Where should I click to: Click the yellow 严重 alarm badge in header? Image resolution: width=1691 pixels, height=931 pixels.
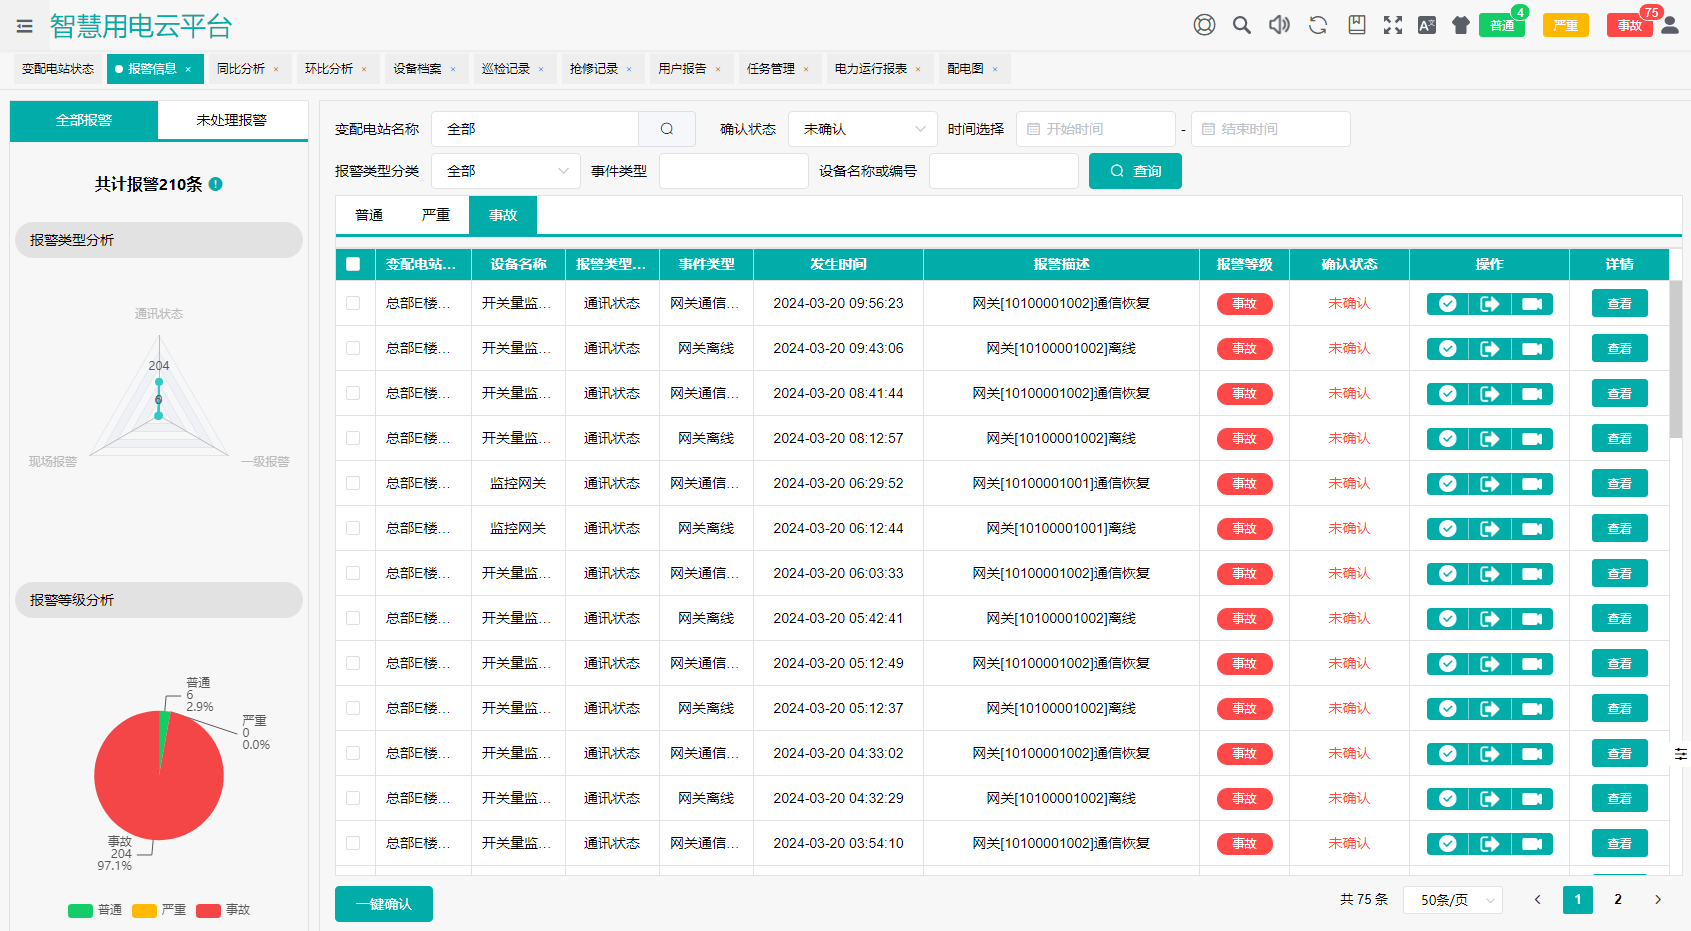[1566, 25]
